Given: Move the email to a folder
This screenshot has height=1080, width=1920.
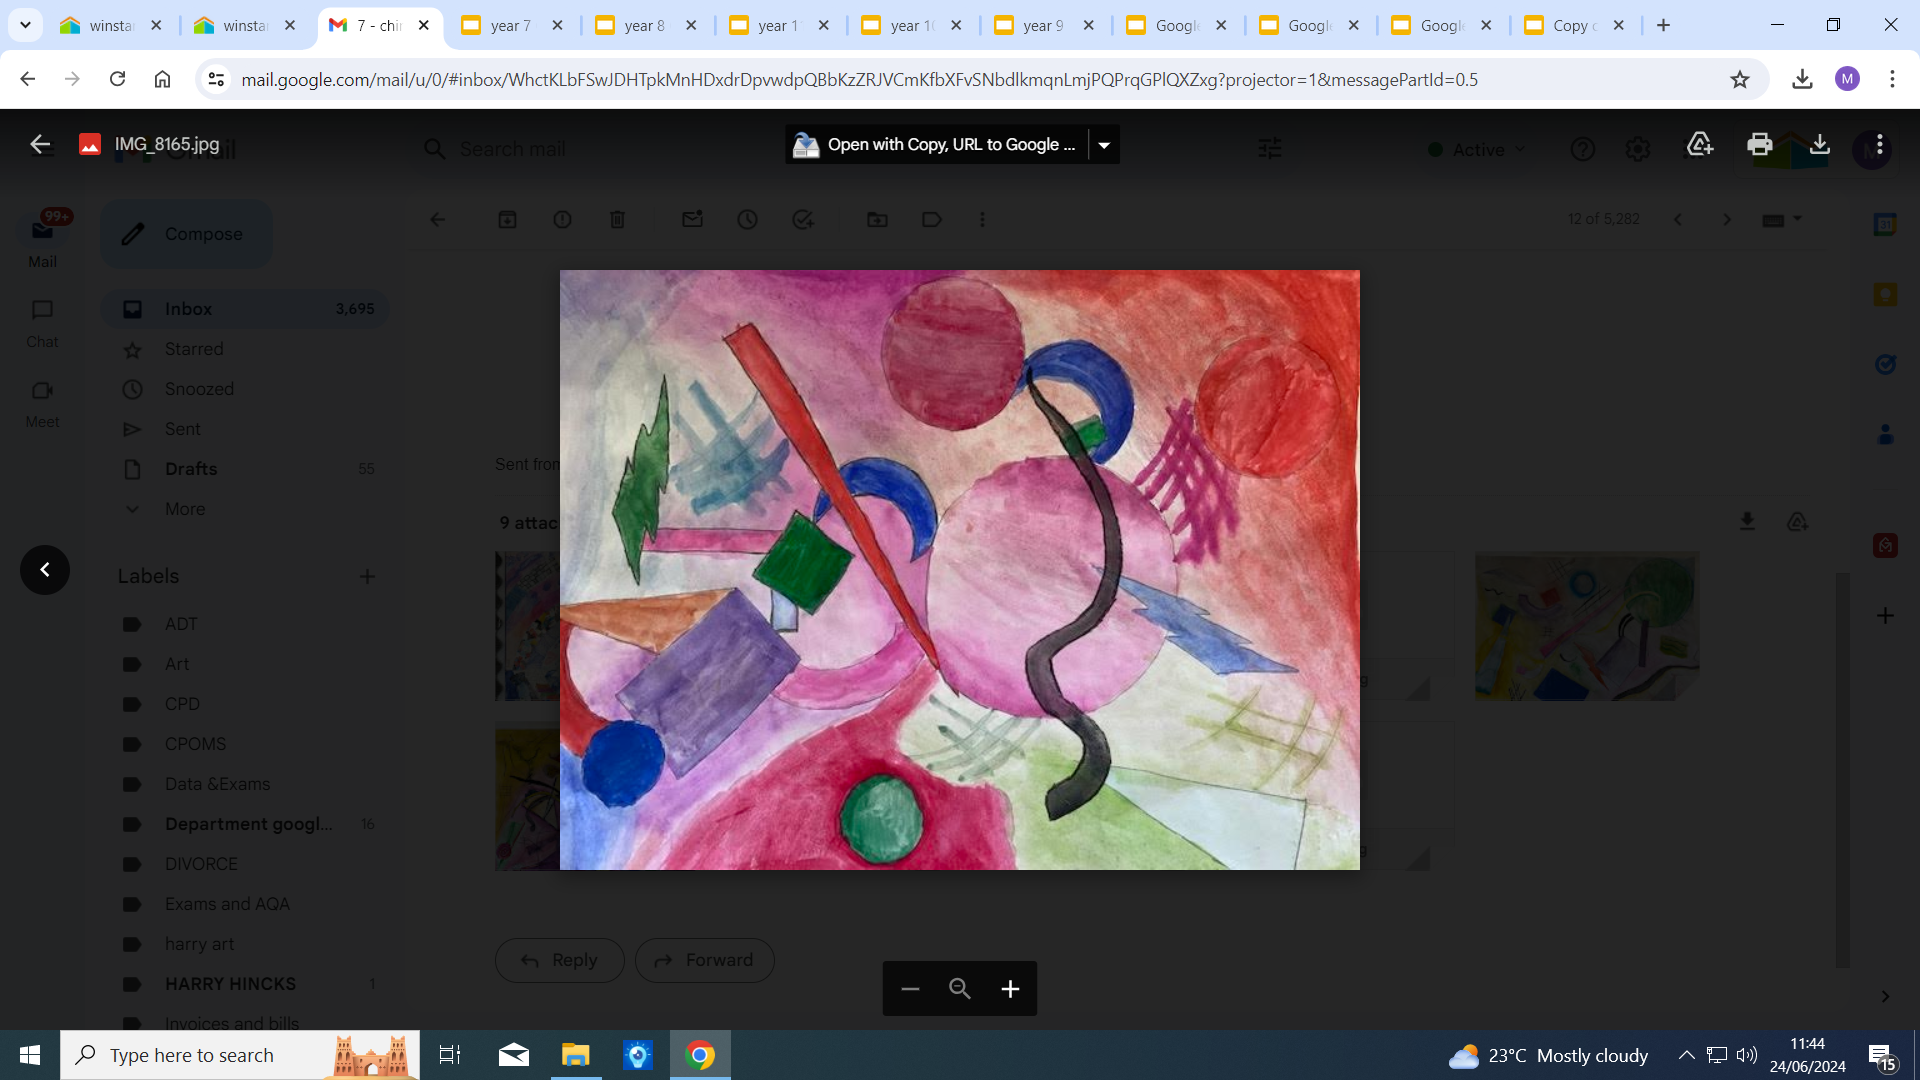Looking at the screenshot, I should click(877, 219).
